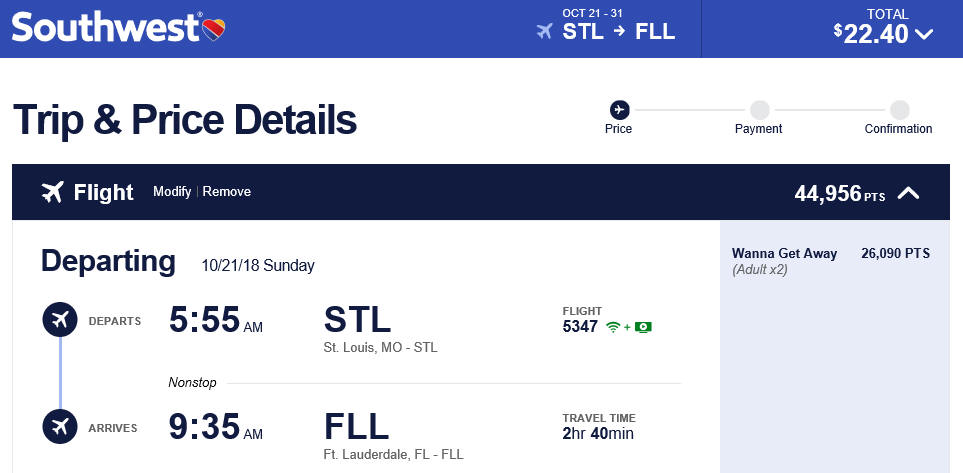Screen dimensions: 963x473
Task: Click the airplane icon beside STL in header
Action: click(x=545, y=31)
